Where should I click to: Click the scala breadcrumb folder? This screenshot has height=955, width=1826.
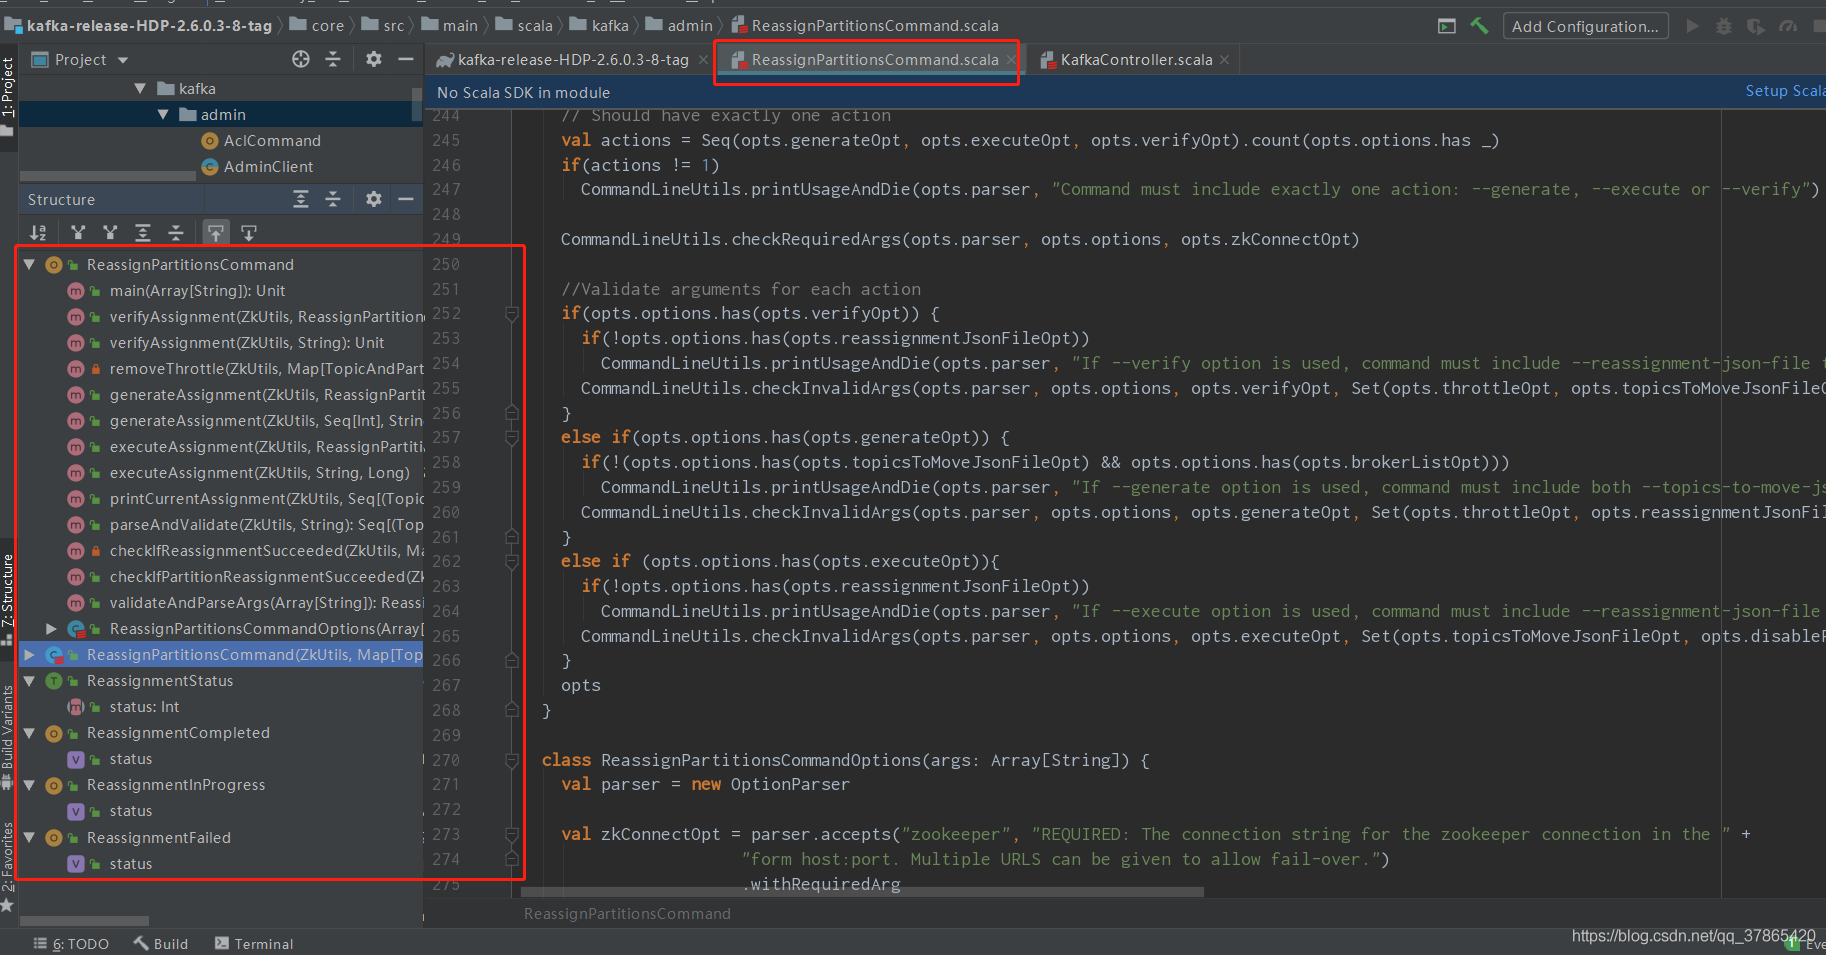tap(524, 26)
